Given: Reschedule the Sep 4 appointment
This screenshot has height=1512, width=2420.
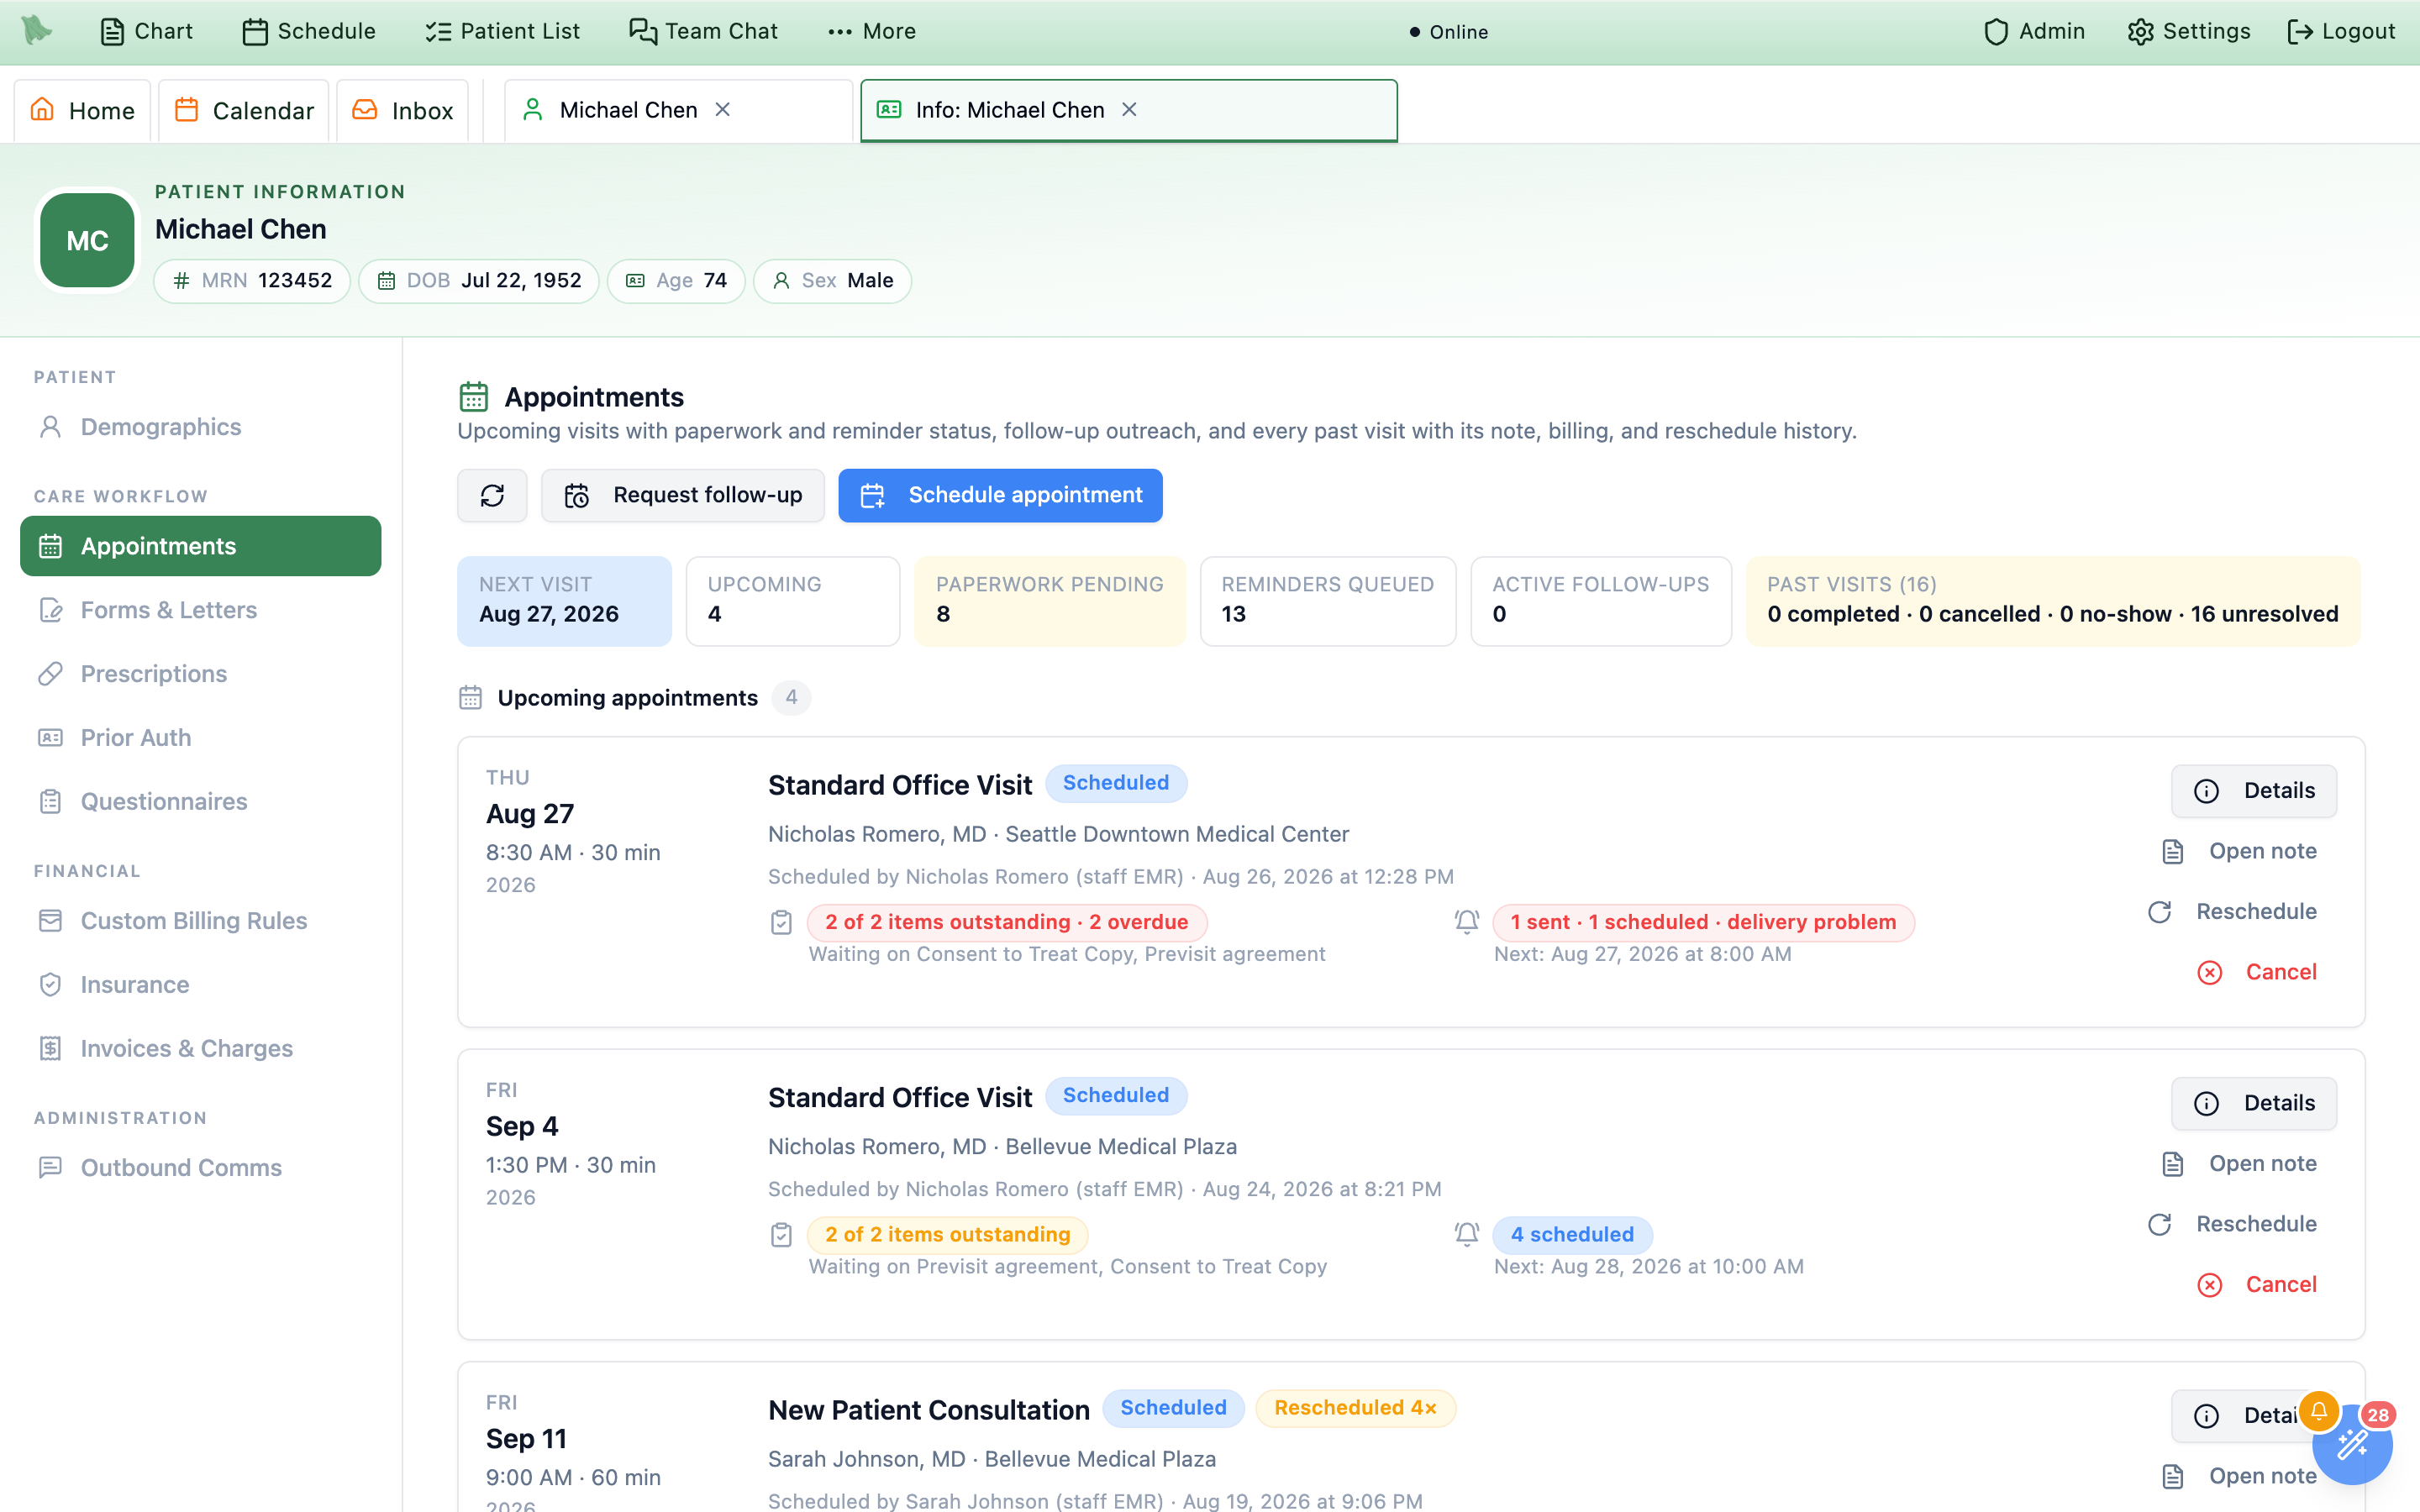Looking at the screenshot, I should (x=2232, y=1224).
